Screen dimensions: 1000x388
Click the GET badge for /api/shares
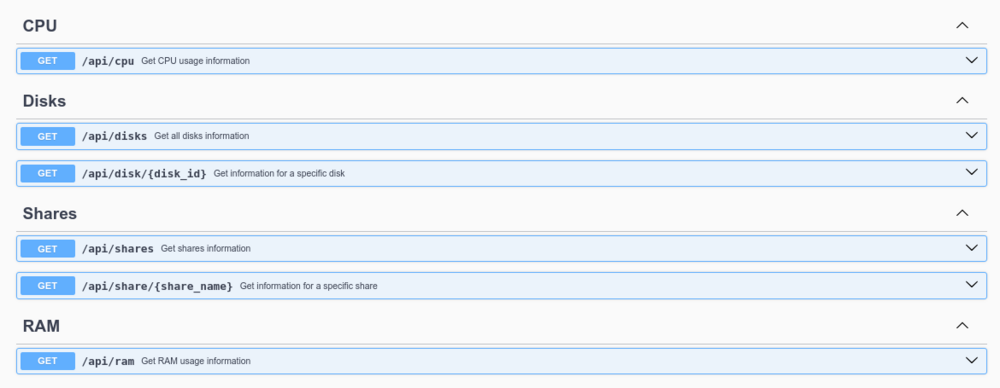(x=48, y=248)
